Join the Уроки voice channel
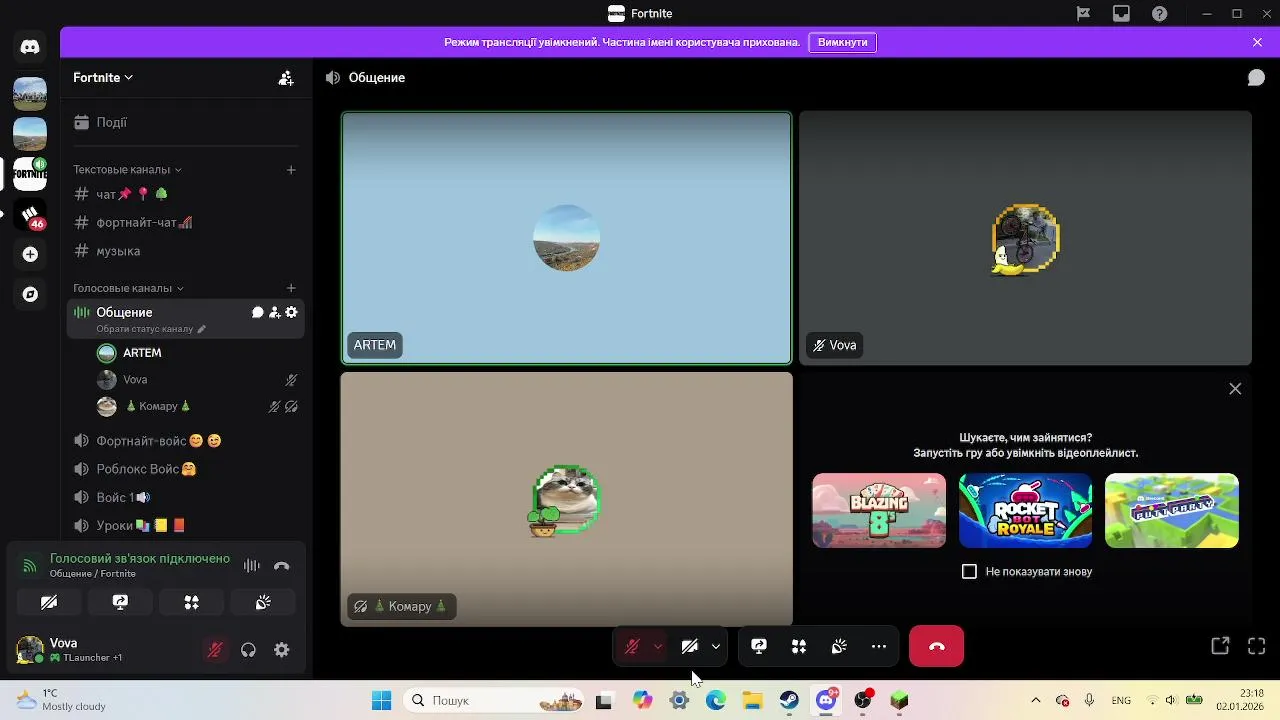Viewport: 1280px width, 720px height. click(x=186, y=525)
